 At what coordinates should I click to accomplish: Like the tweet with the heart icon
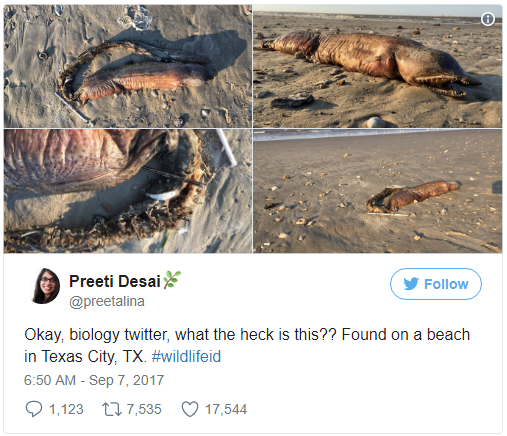pos(190,409)
